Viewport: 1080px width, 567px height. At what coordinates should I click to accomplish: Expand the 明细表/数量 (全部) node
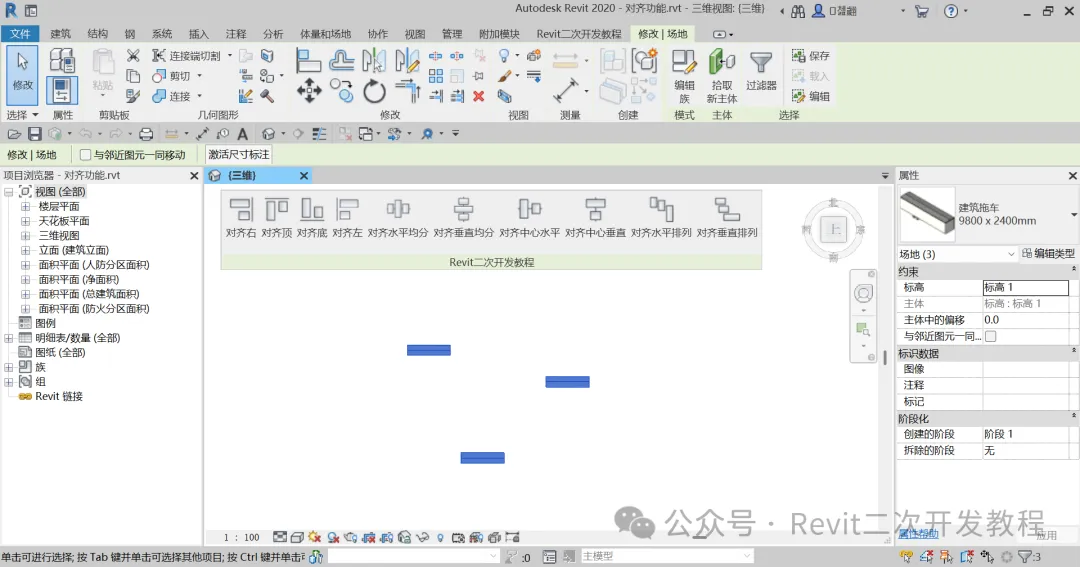click(8, 338)
